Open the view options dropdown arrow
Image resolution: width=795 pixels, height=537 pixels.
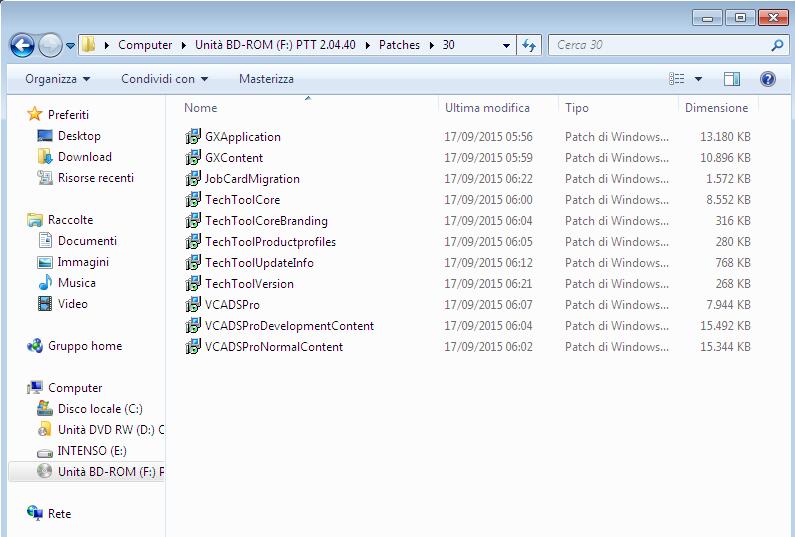pyautogui.click(x=698, y=79)
